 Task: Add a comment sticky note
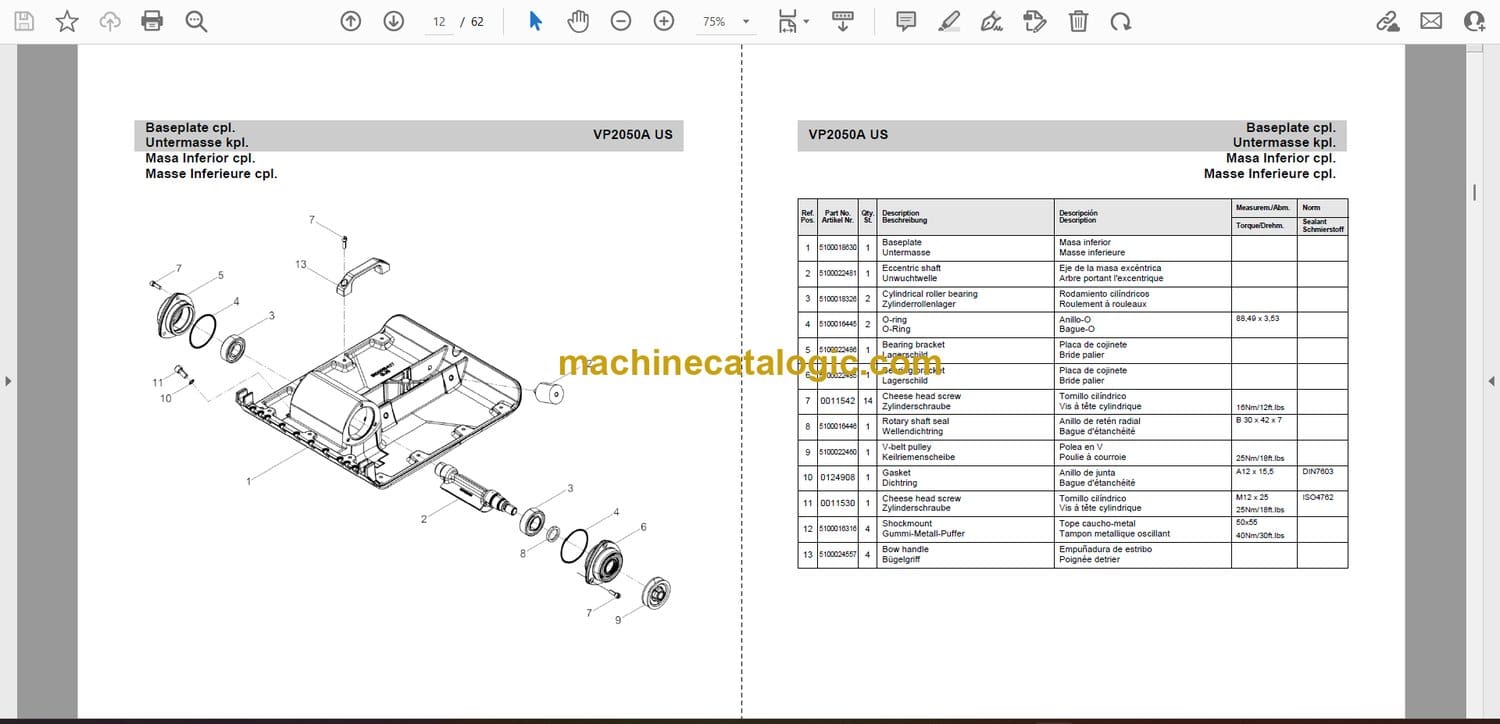[906, 21]
